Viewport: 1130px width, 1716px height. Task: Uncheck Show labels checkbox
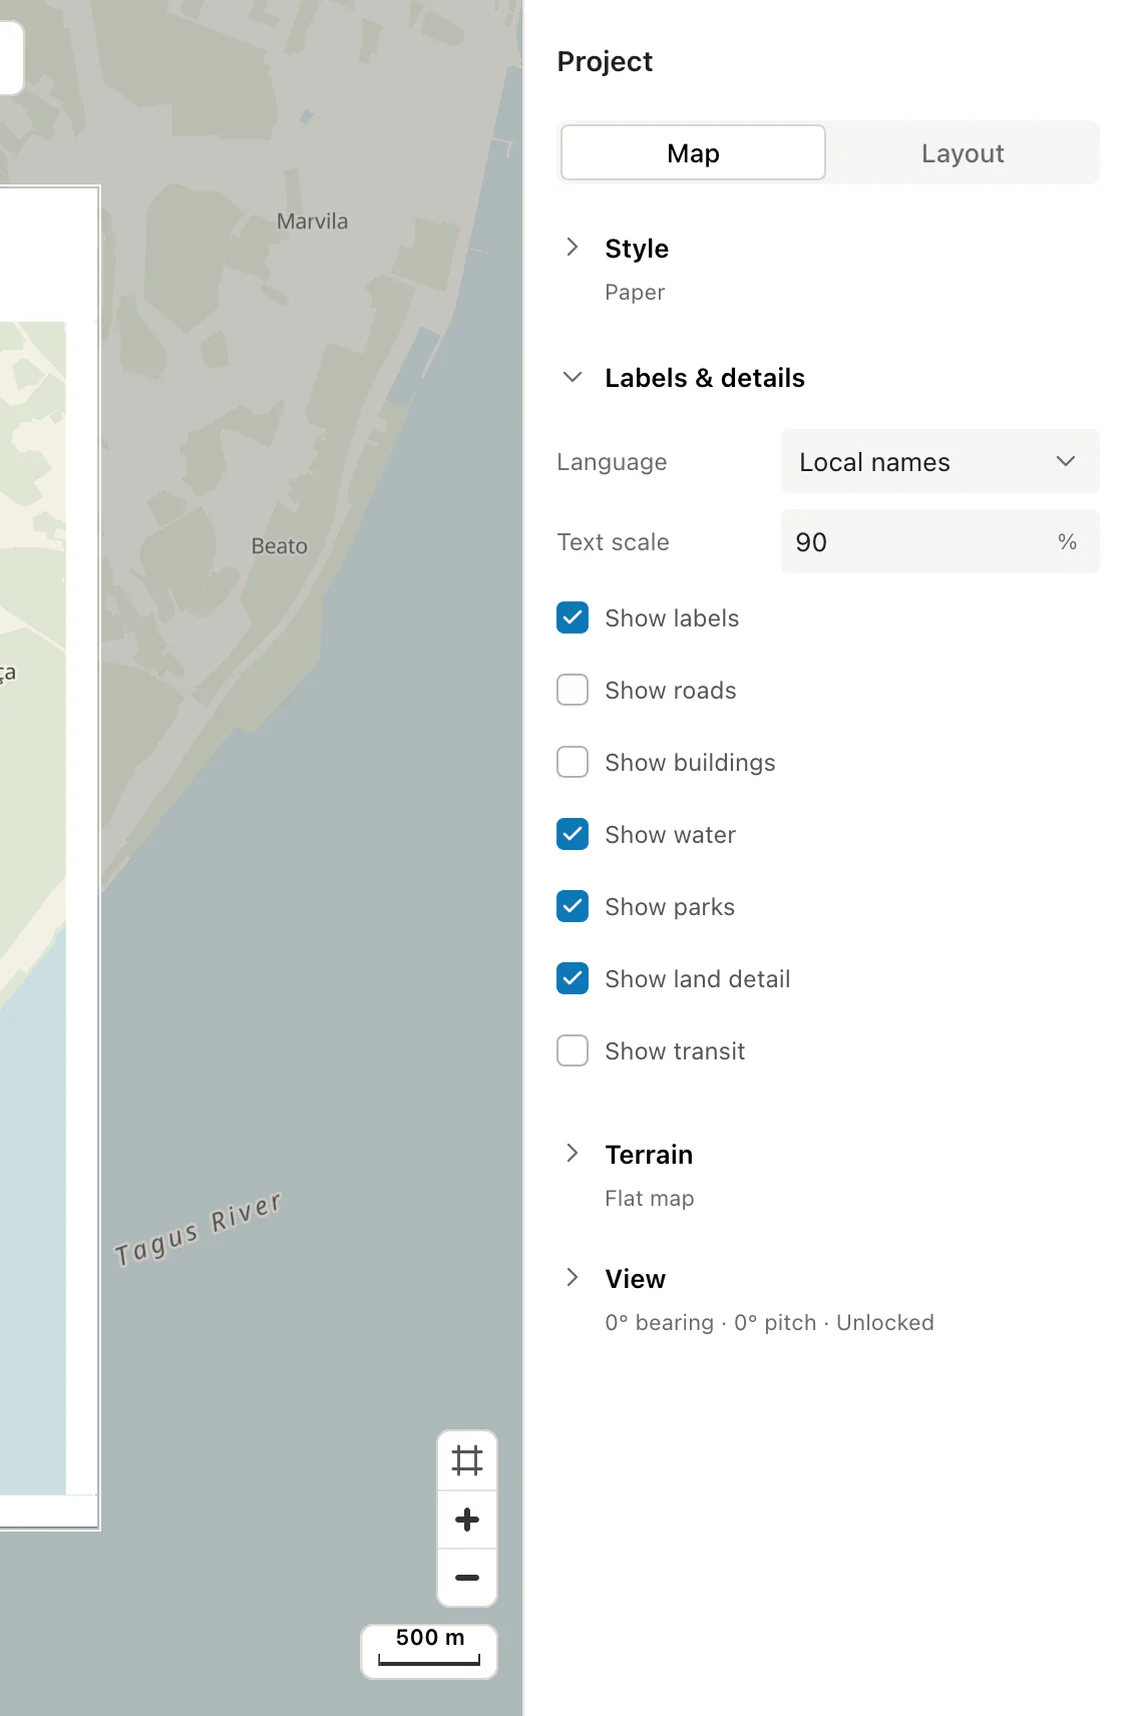click(x=572, y=618)
